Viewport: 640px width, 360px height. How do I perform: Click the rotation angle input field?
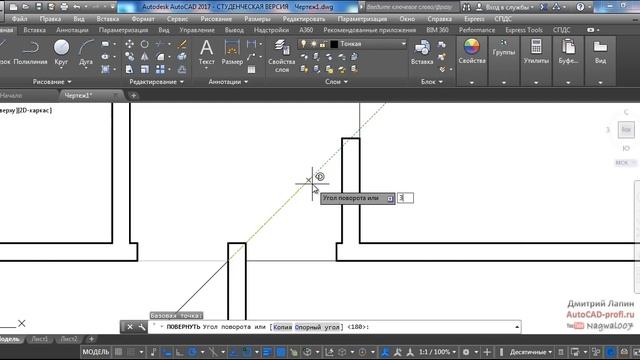pos(405,198)
